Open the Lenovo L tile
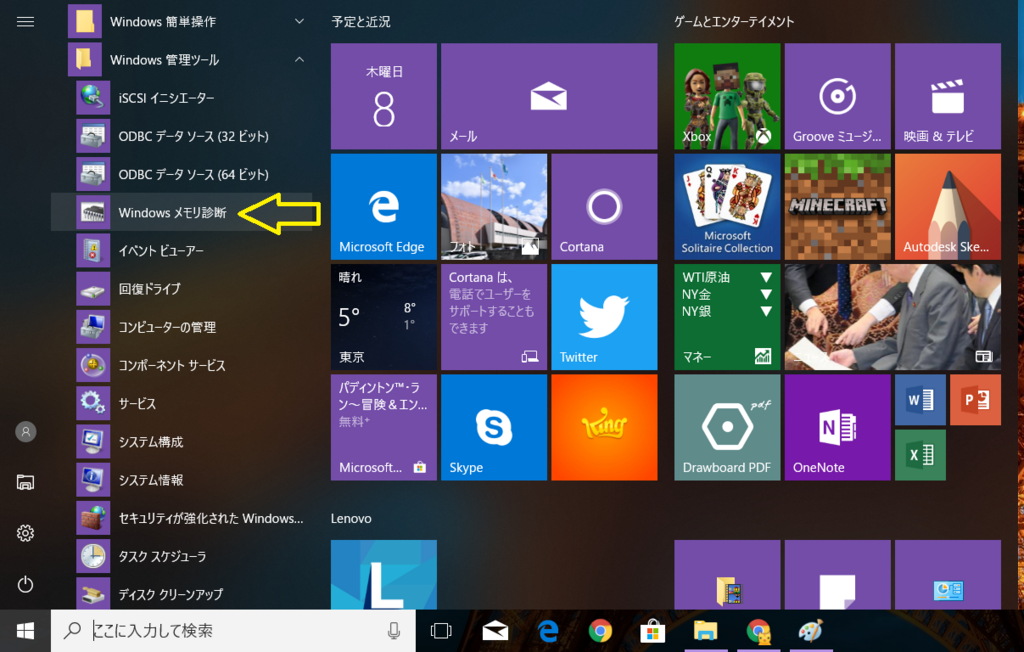This screenshot has width=1024, height=652. point(383,575)
